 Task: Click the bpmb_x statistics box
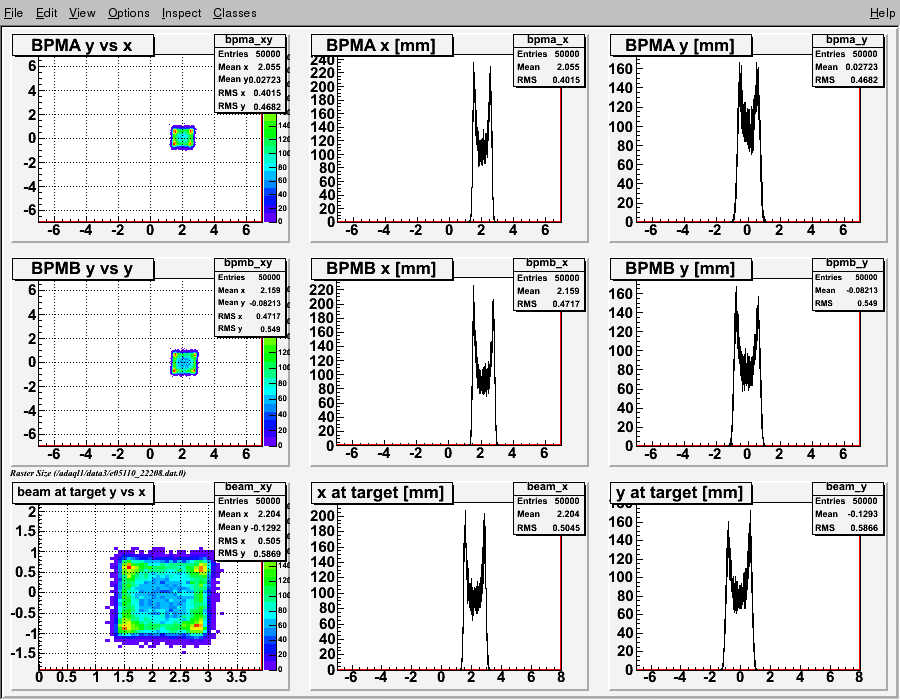coord(549,283)
